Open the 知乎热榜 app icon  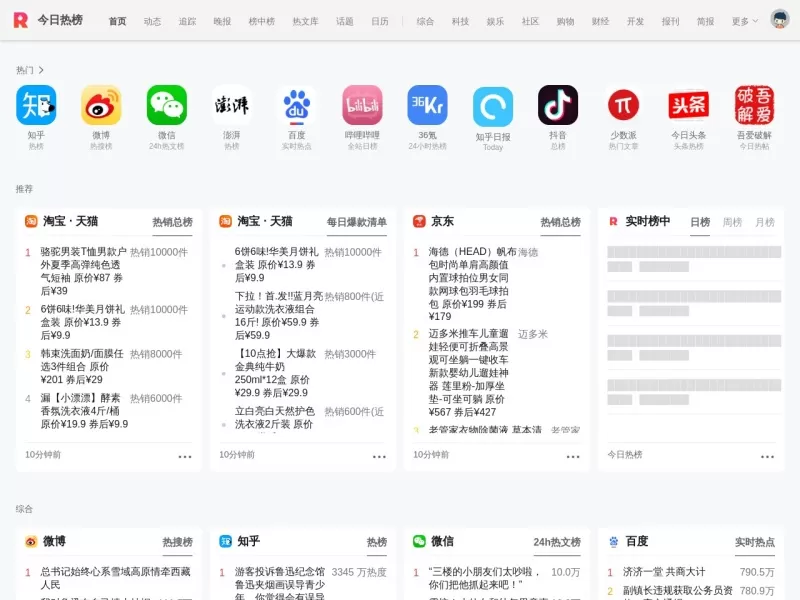[35, 104]
